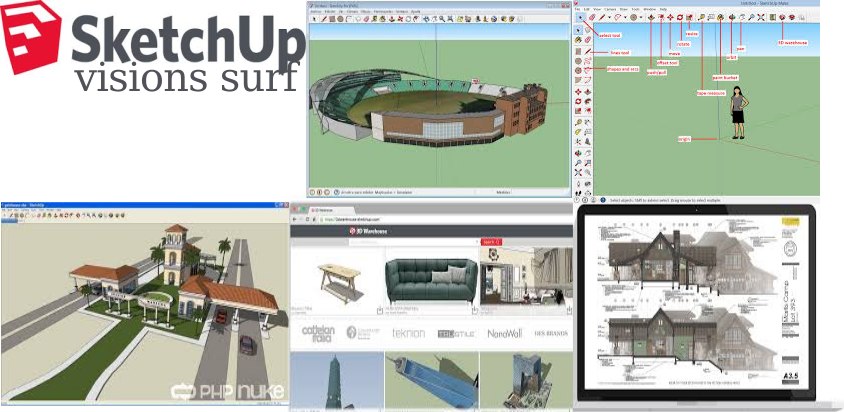Open the NanaWall brand link
The height and width of the screenshot is (412, 844).
click(x=505, y=333)
